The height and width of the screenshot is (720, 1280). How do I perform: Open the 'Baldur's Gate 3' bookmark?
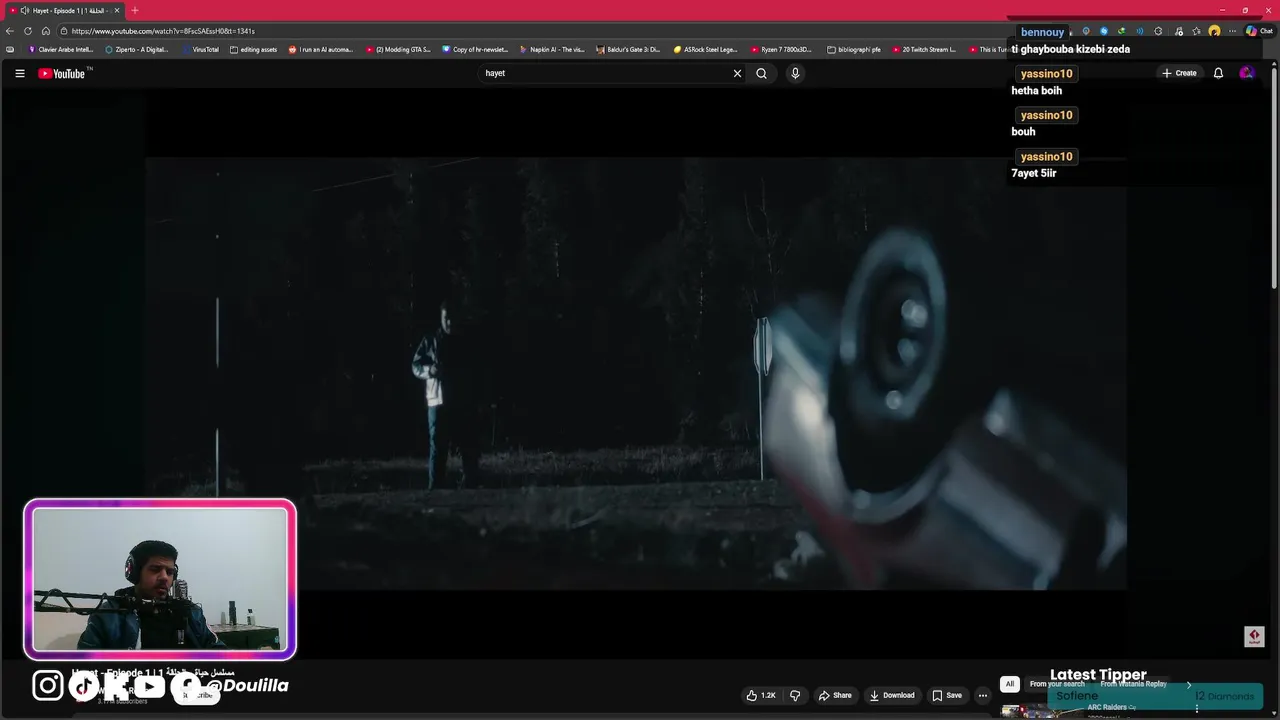pyautogui.click(x=628, y=49)
